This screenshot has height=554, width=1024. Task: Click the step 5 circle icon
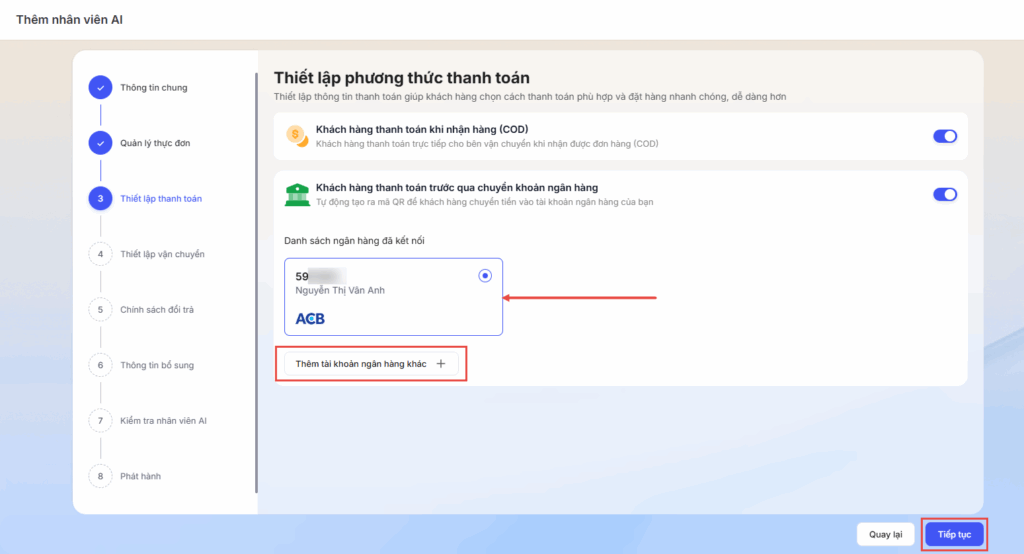coord(100,310)
